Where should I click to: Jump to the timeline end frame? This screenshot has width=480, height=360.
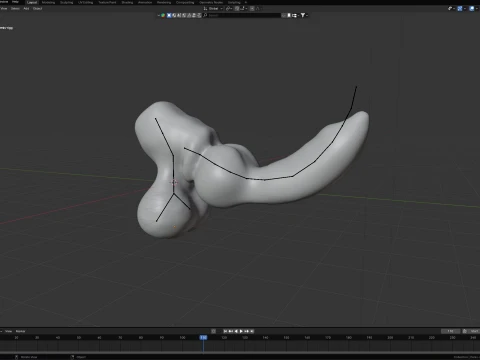tap(252, 331)
